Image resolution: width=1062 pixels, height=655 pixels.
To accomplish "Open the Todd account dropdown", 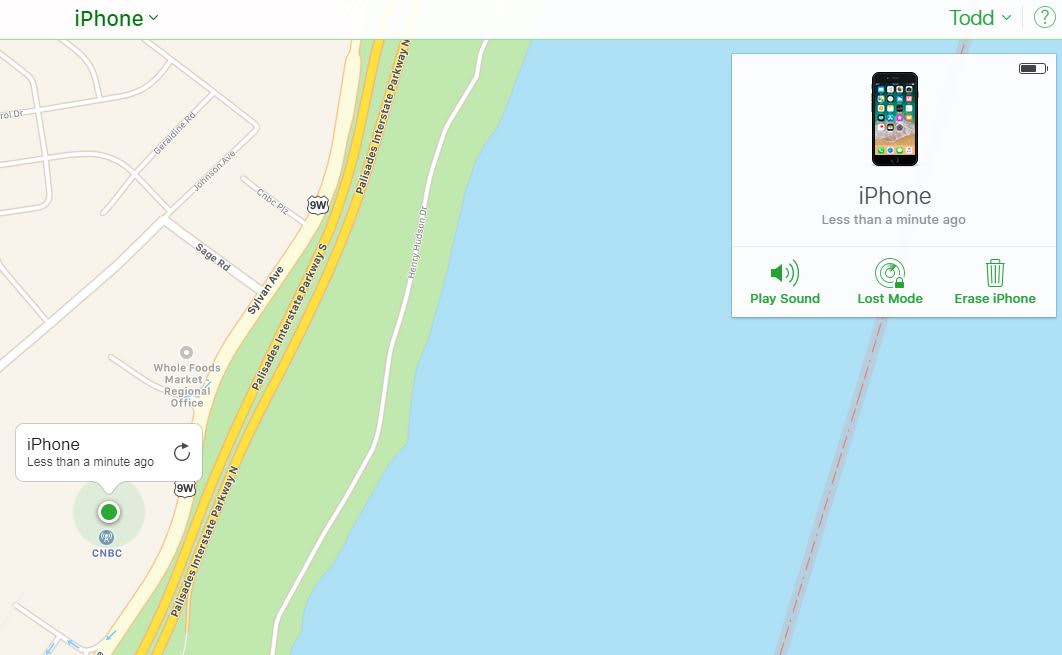I will pyautogui.click(x=979, y=18).
